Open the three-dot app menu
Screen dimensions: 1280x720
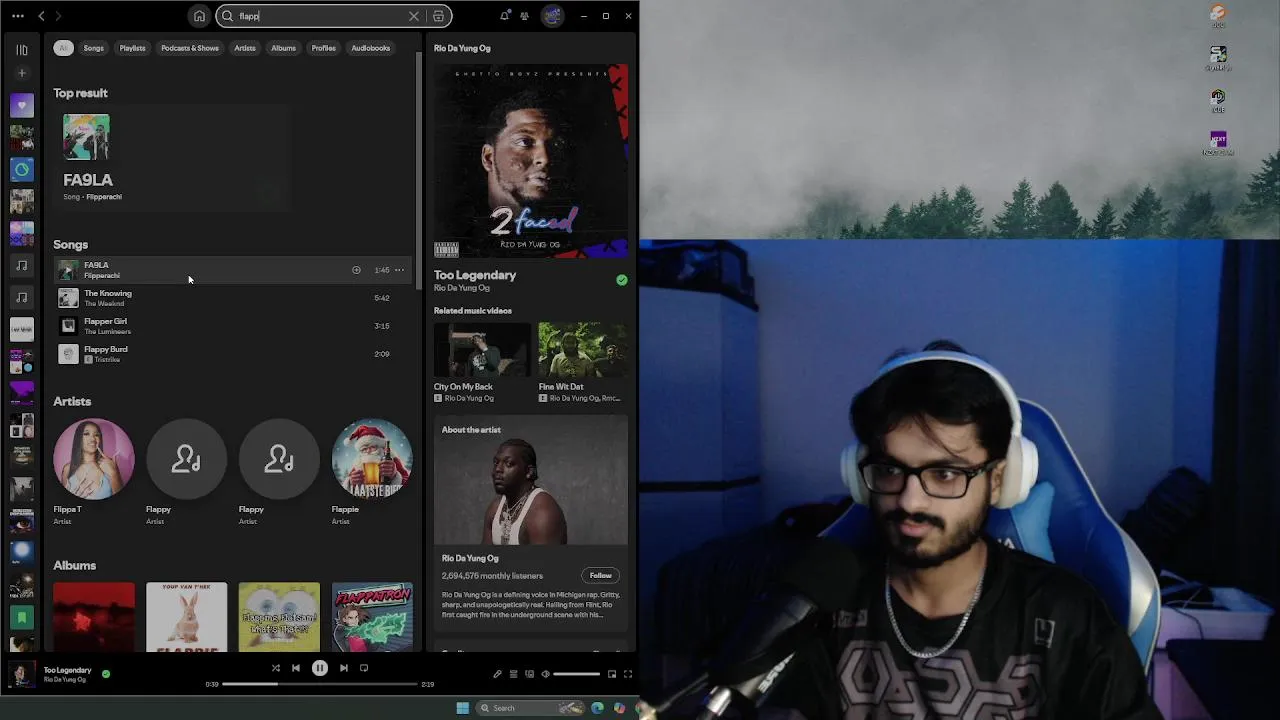click(18, 16)
